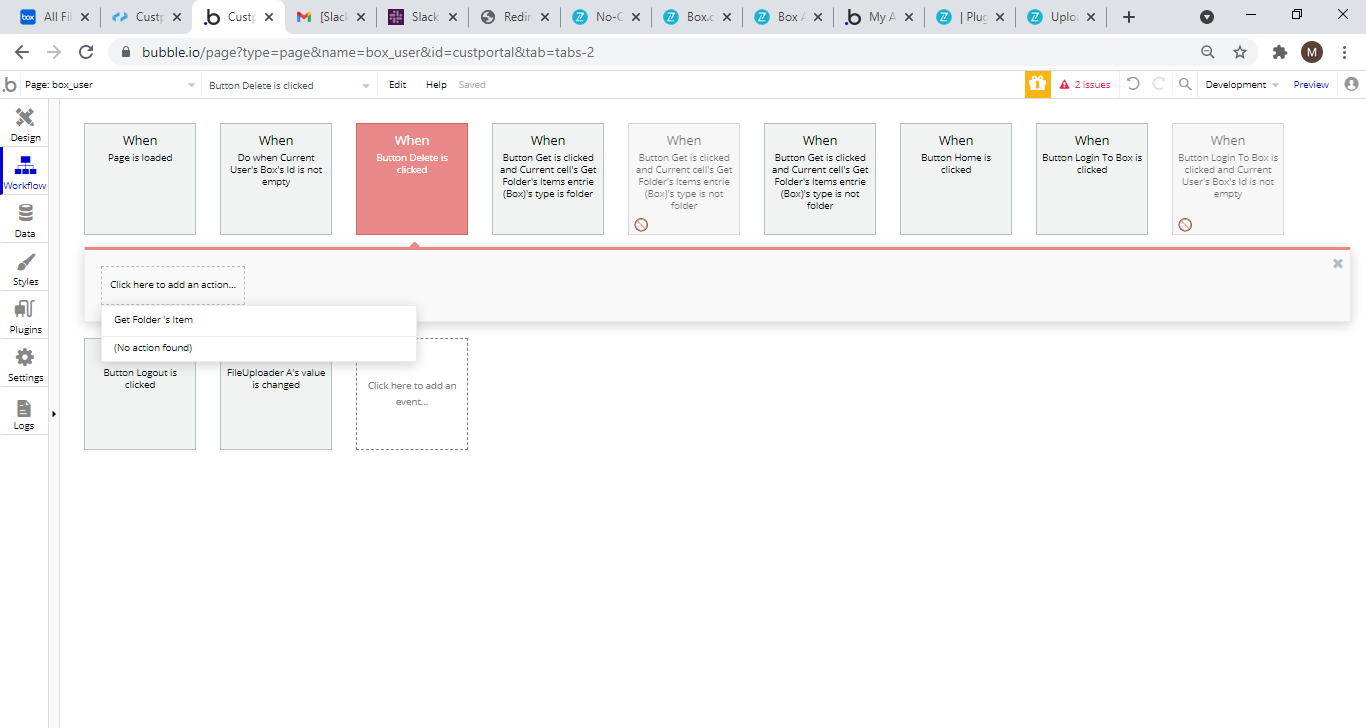The height and width of the screenshot is (728, 1366).
Task: Select Button Get clicked type is folder event
Action: [548, 179]
